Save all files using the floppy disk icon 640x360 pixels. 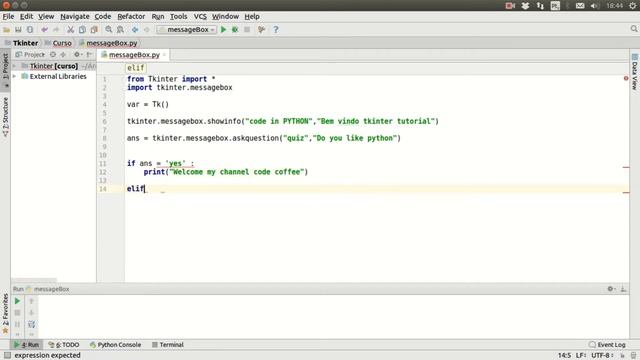[x=18, y=30]
